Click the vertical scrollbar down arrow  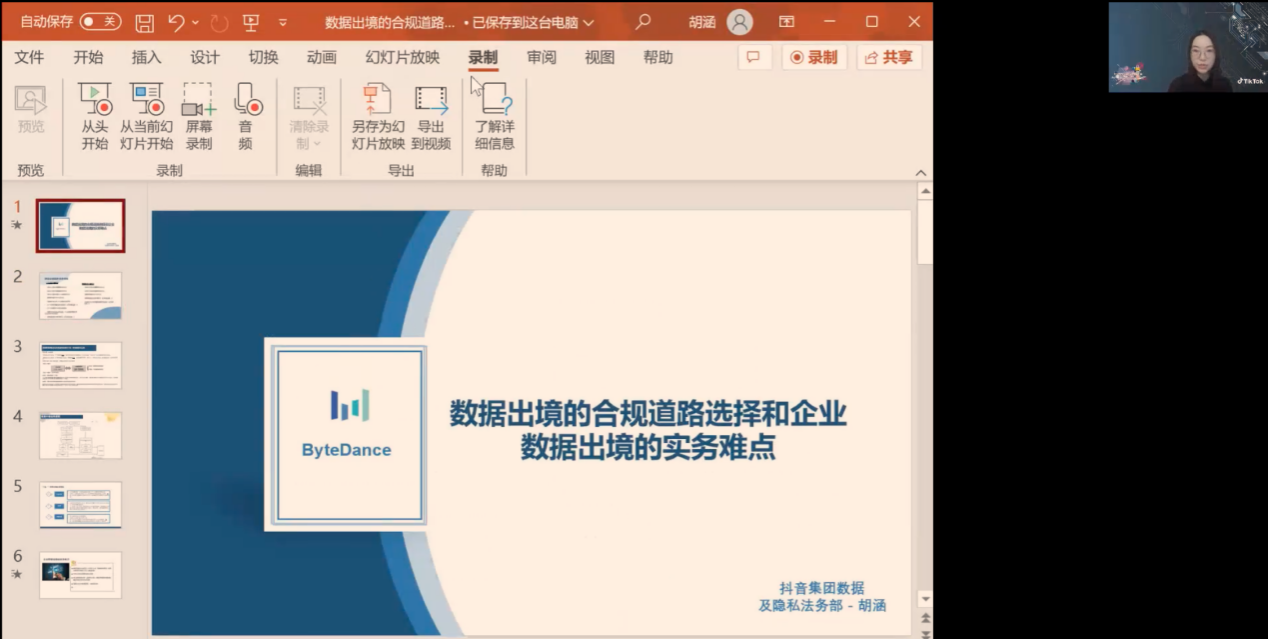coord(925,598)
